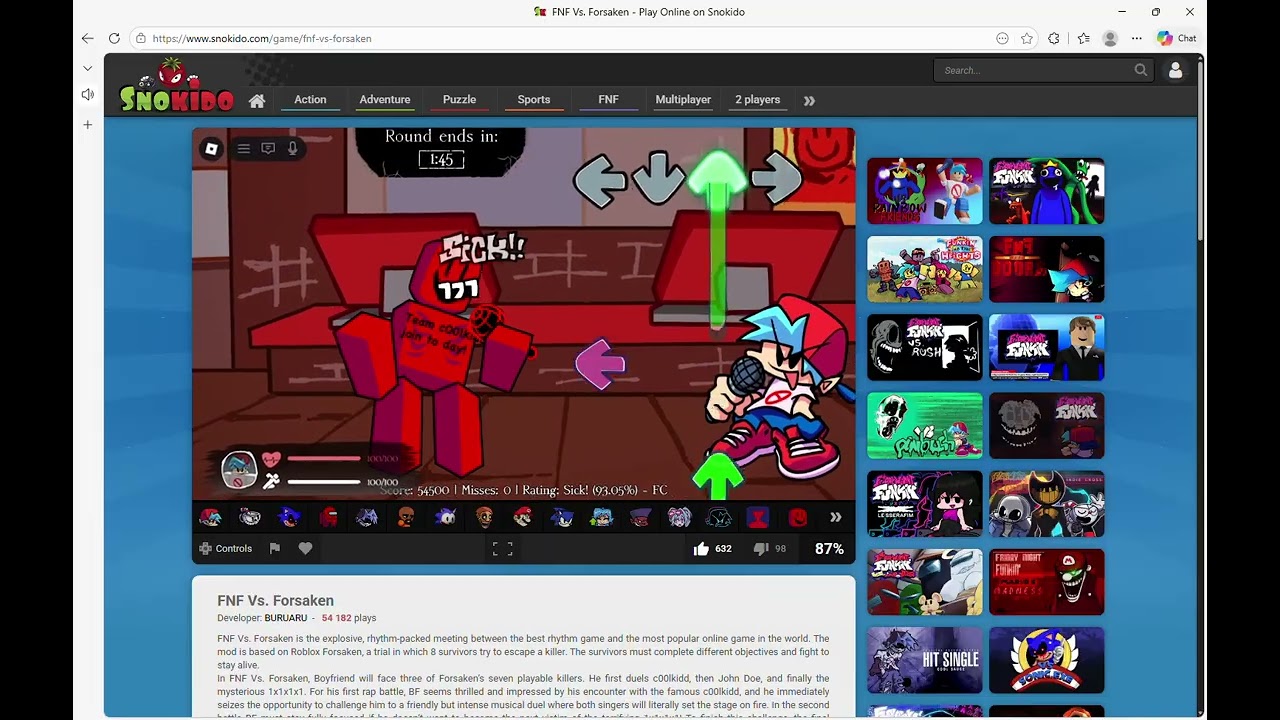Screen dimensions: 1280x720
Task: Open the Roblox logo menu in game
Action: [211, 149]
